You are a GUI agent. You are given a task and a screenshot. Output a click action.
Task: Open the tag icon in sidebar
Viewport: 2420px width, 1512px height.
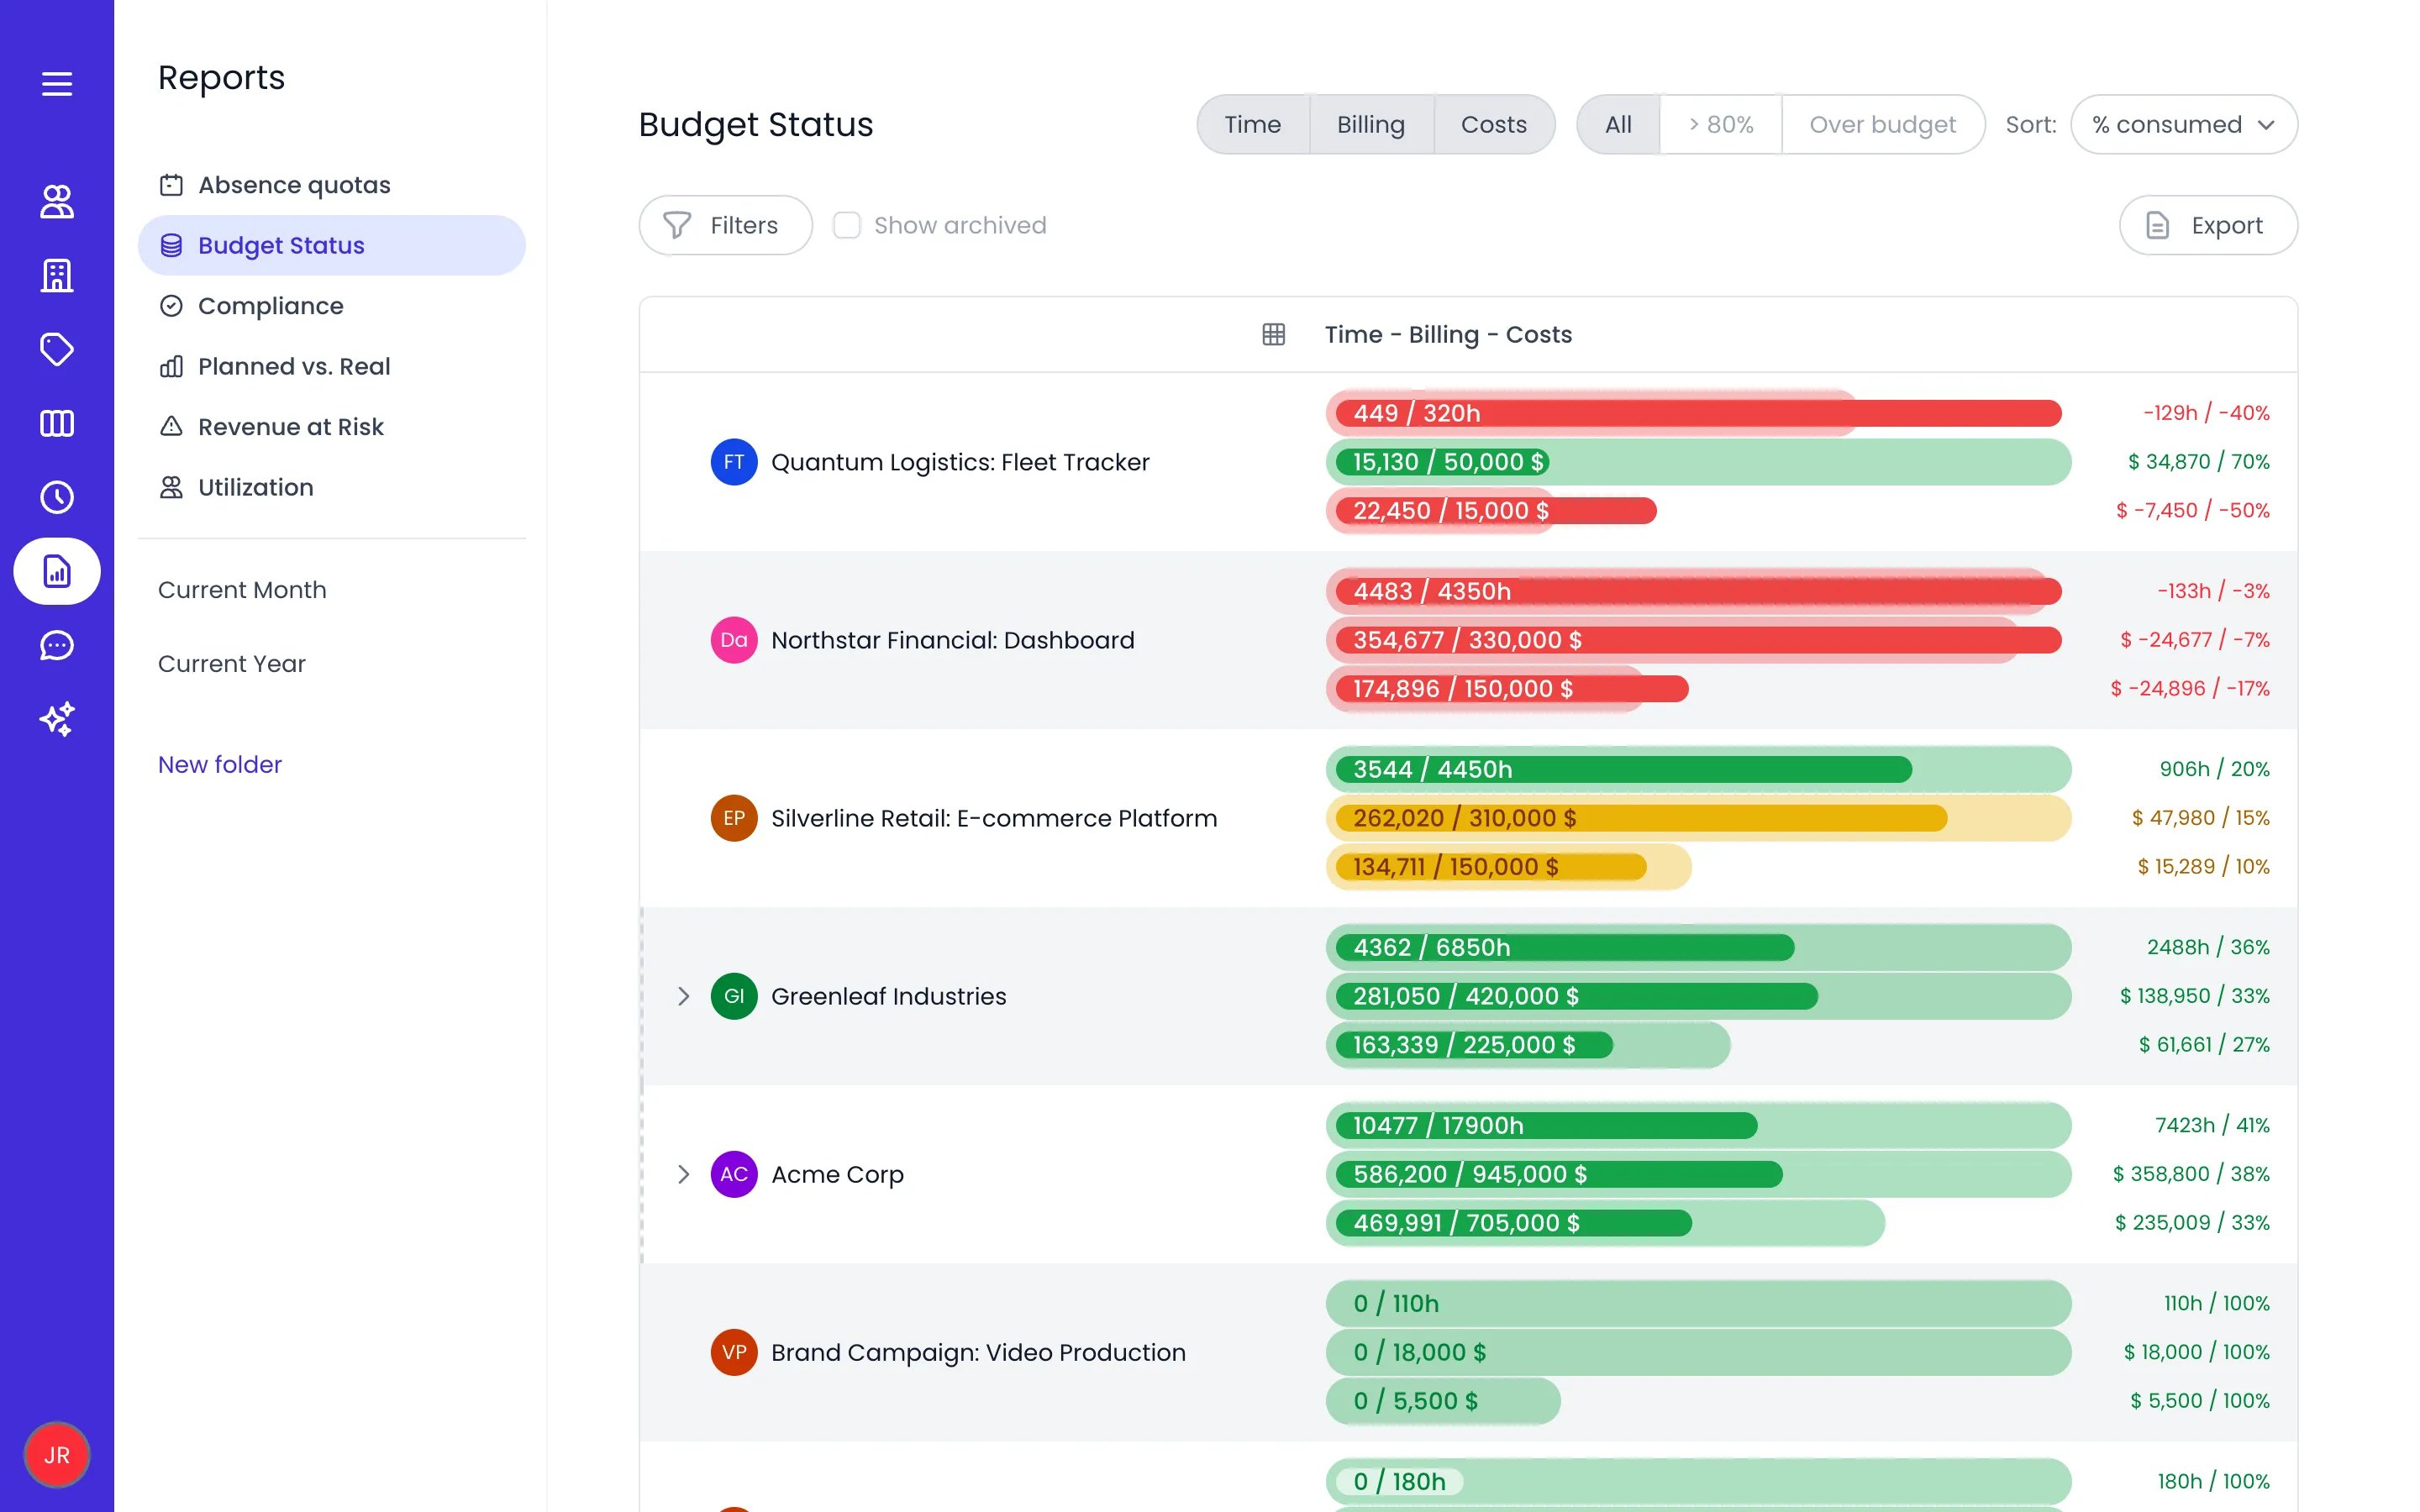pos(57,349)
